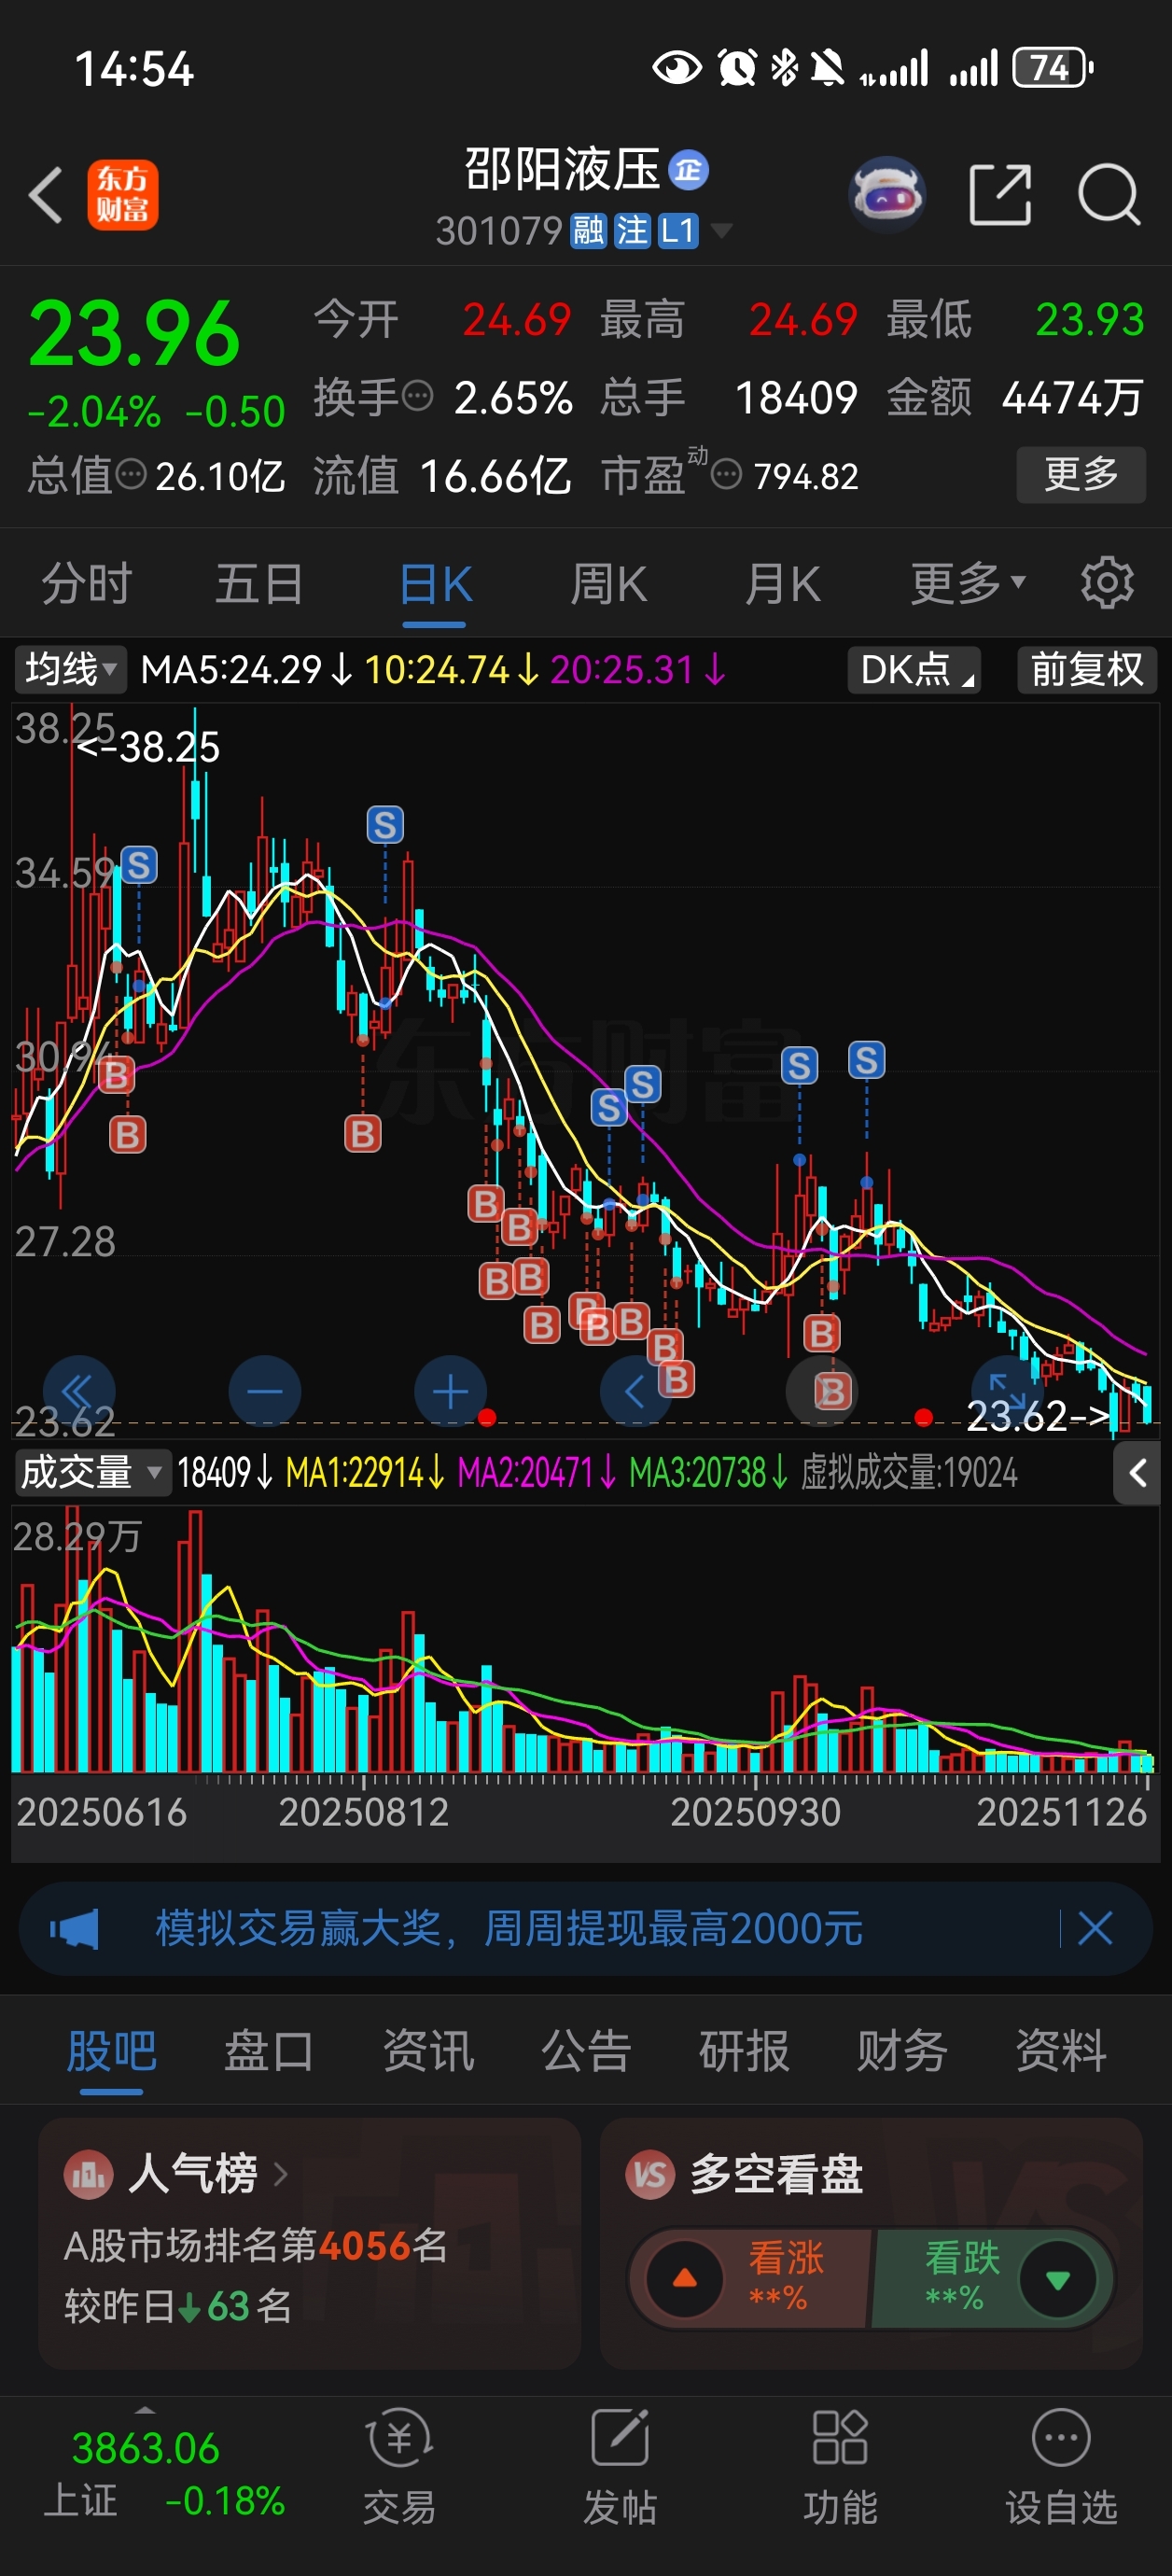1172x2576 pixels.
Task: Tap the 融 margin-trading badge
Action: (588, 231)
